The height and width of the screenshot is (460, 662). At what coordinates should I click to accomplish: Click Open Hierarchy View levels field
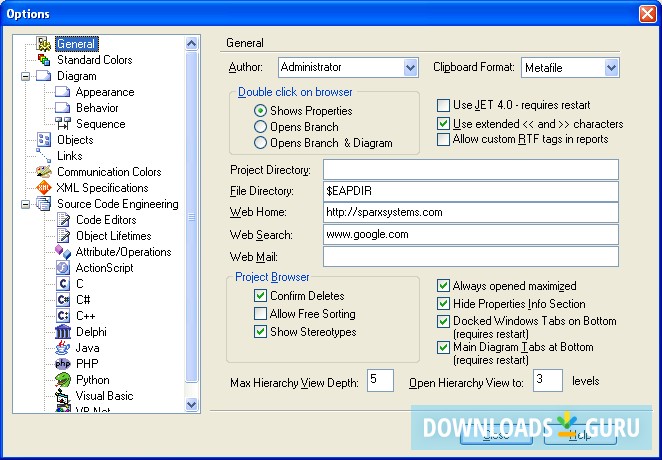click(x=548, y=380)
